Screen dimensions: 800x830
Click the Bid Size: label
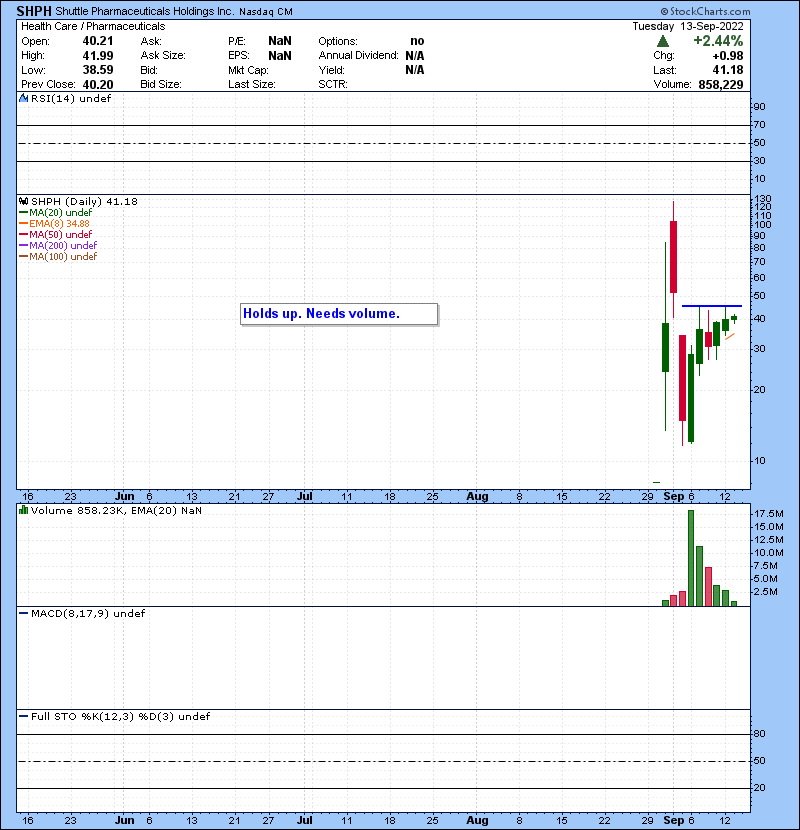[161, 85]
